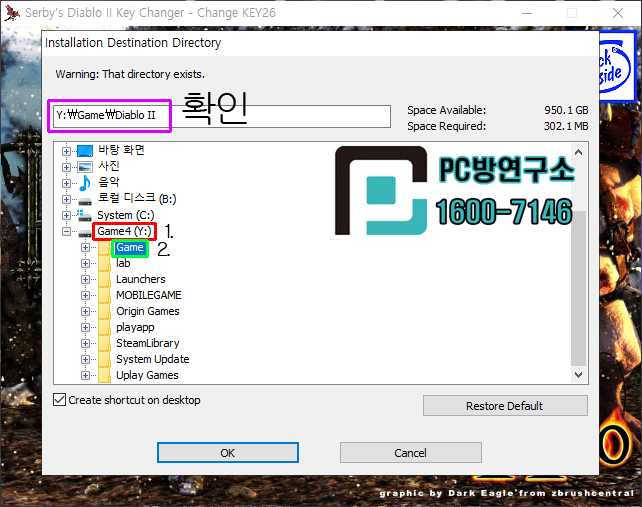Click the folder icon beside Origin Games
Viewport: 642px width, 507px height.
[104, 311]
